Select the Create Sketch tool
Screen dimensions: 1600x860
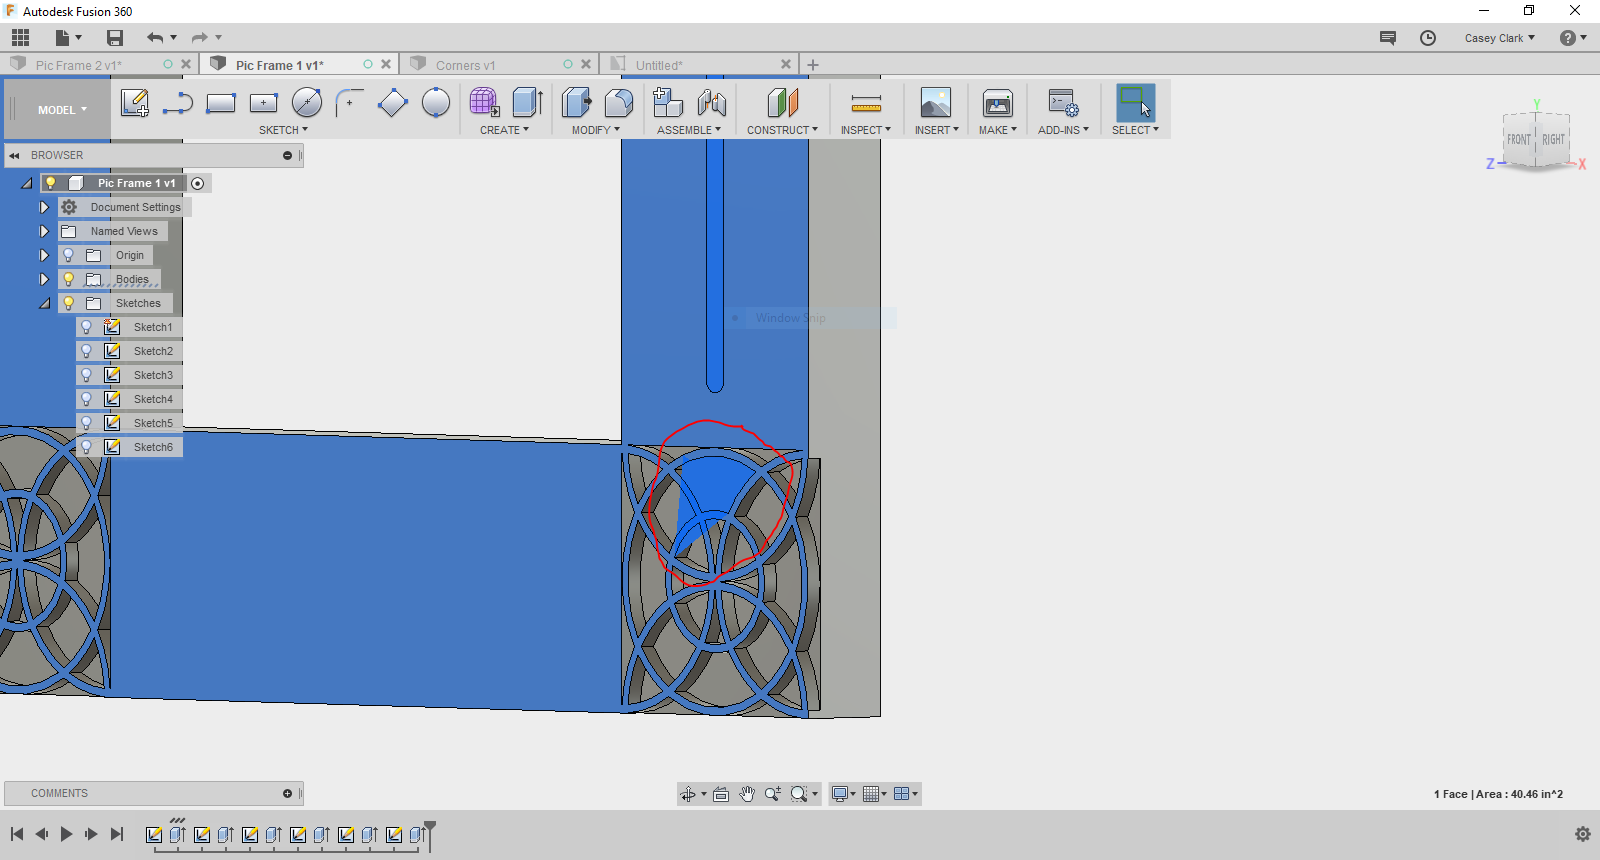pos(135,103)
